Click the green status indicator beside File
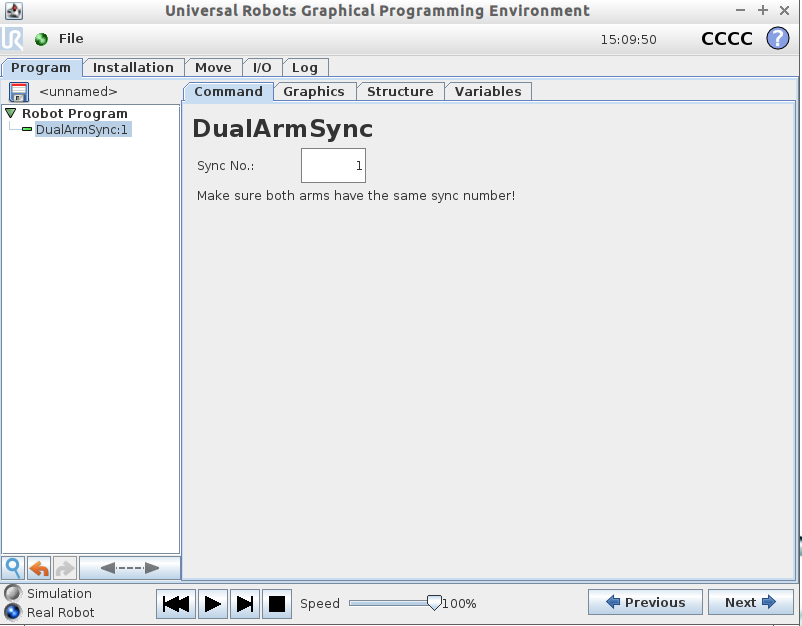802x626 pixels. pyautogui.click(x=41, y=39)
